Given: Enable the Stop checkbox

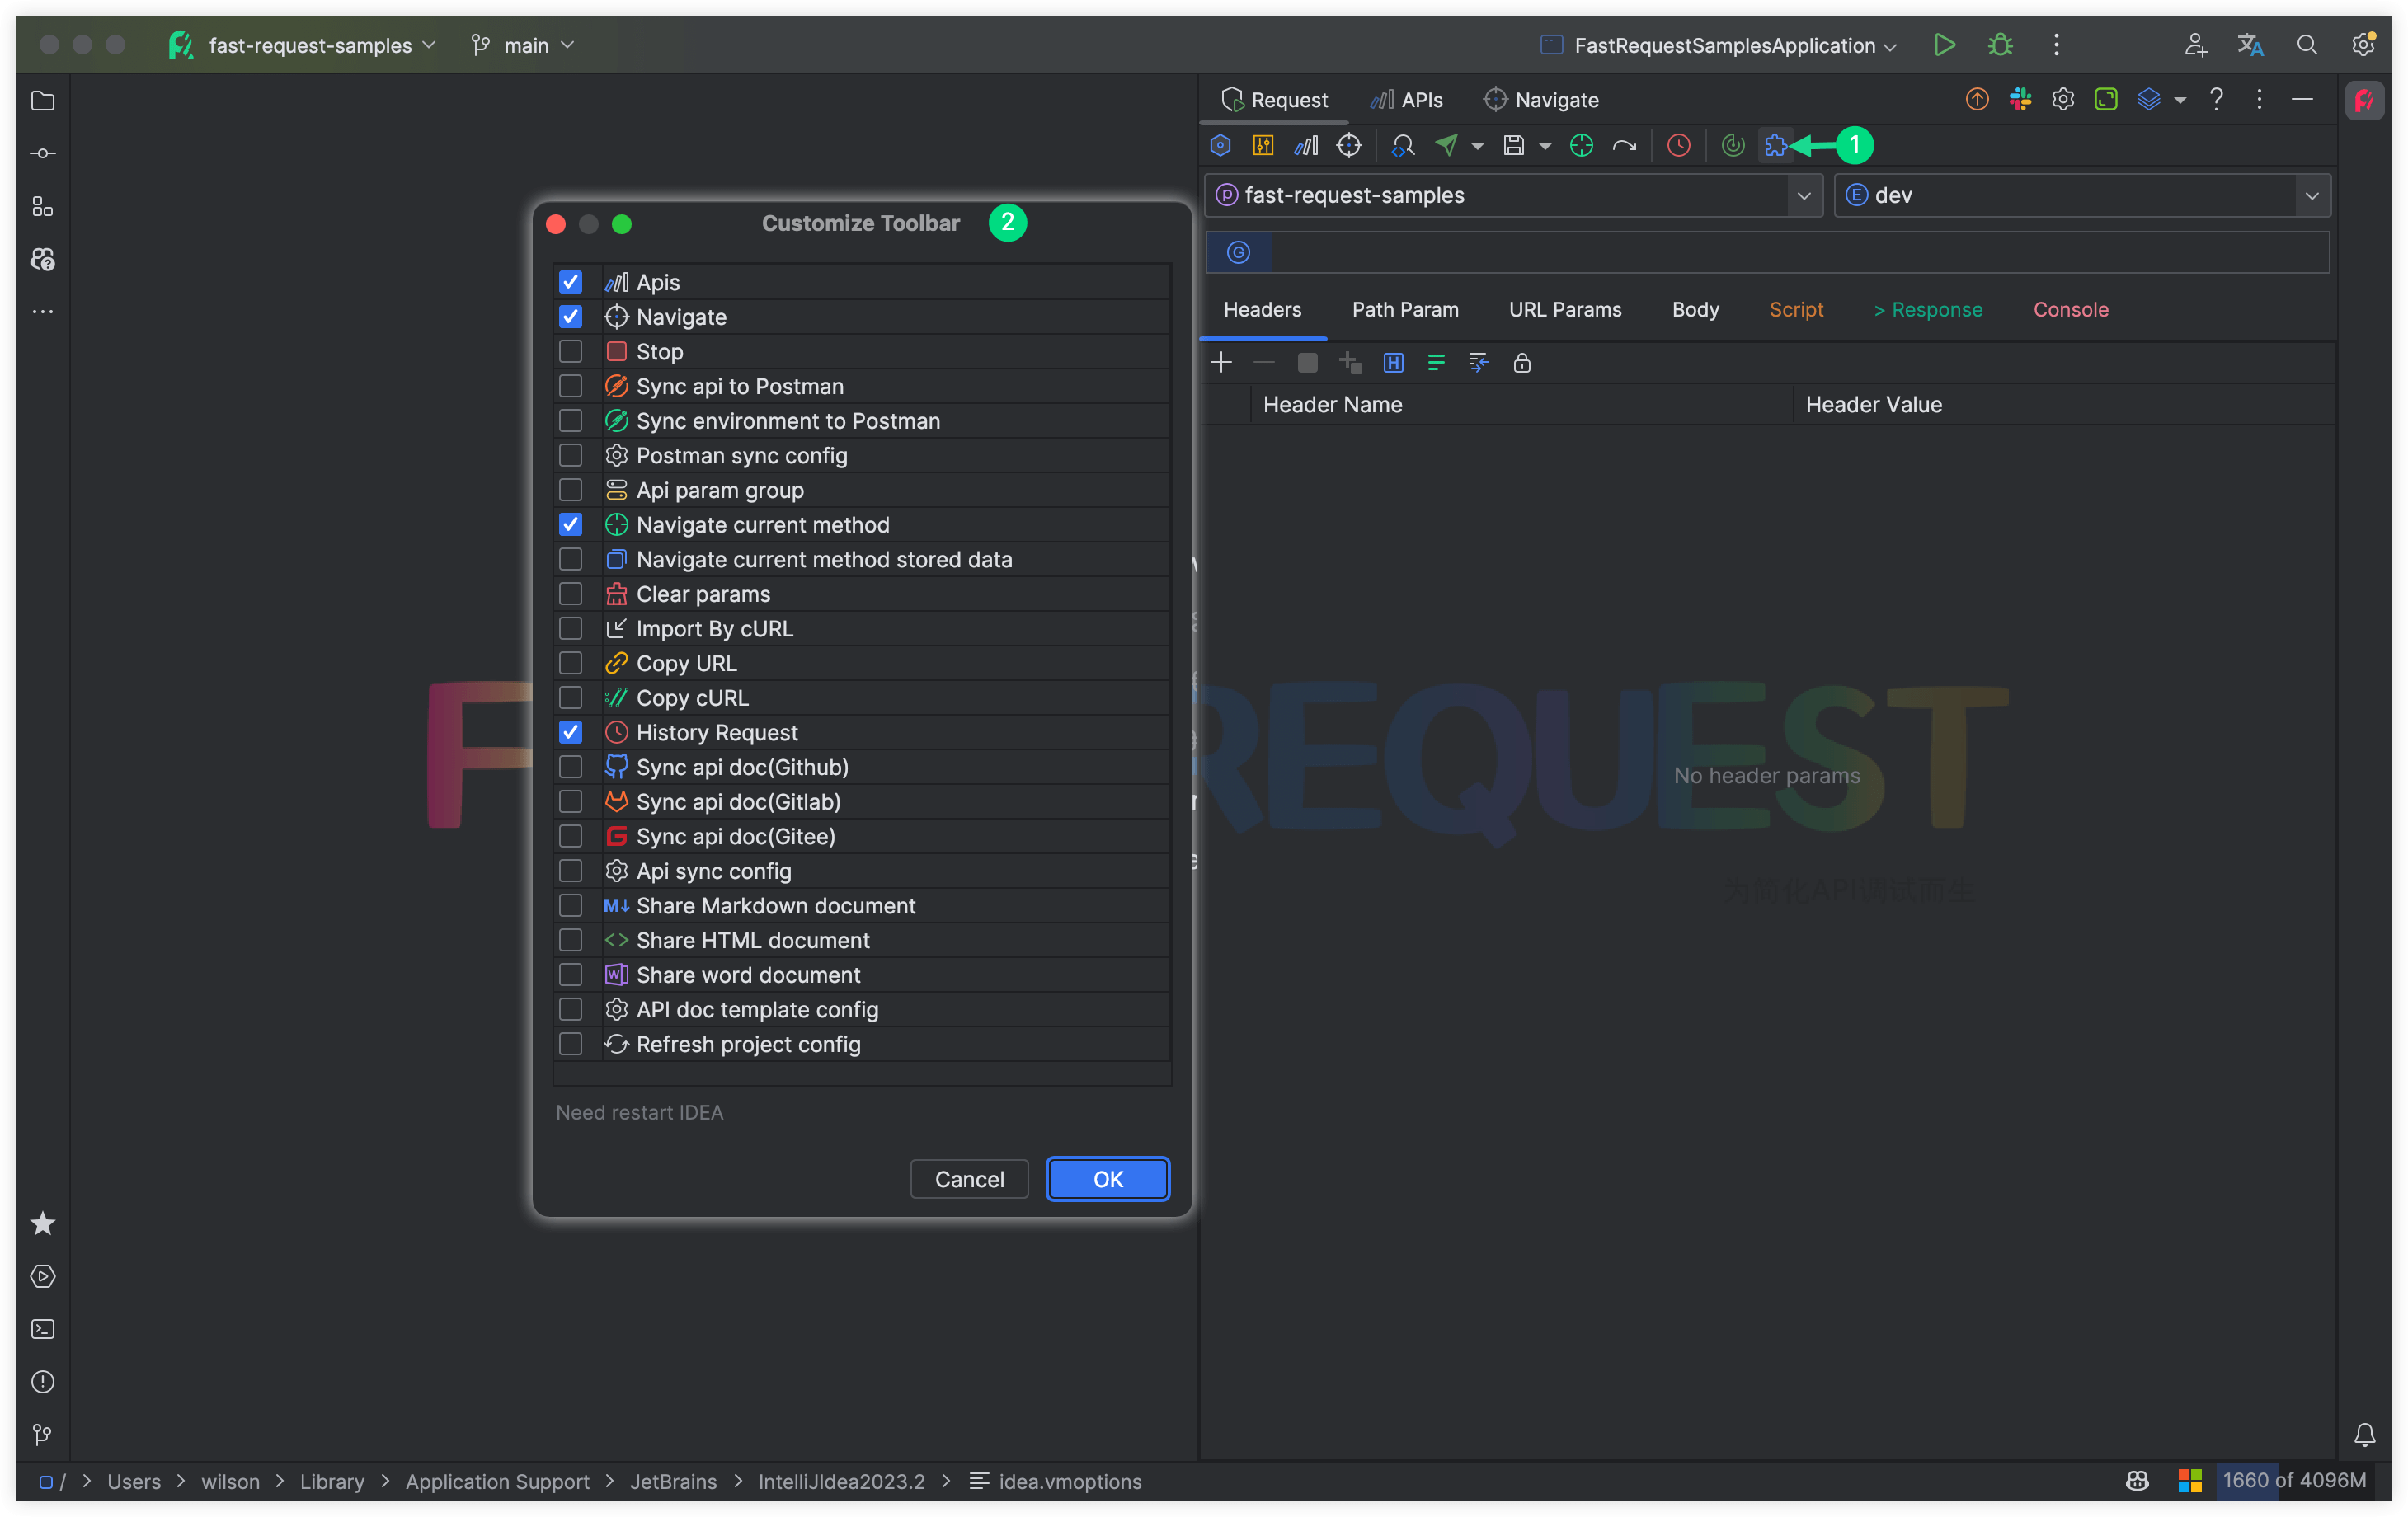Looking at the screenshot, I should [x=570, y=352].
